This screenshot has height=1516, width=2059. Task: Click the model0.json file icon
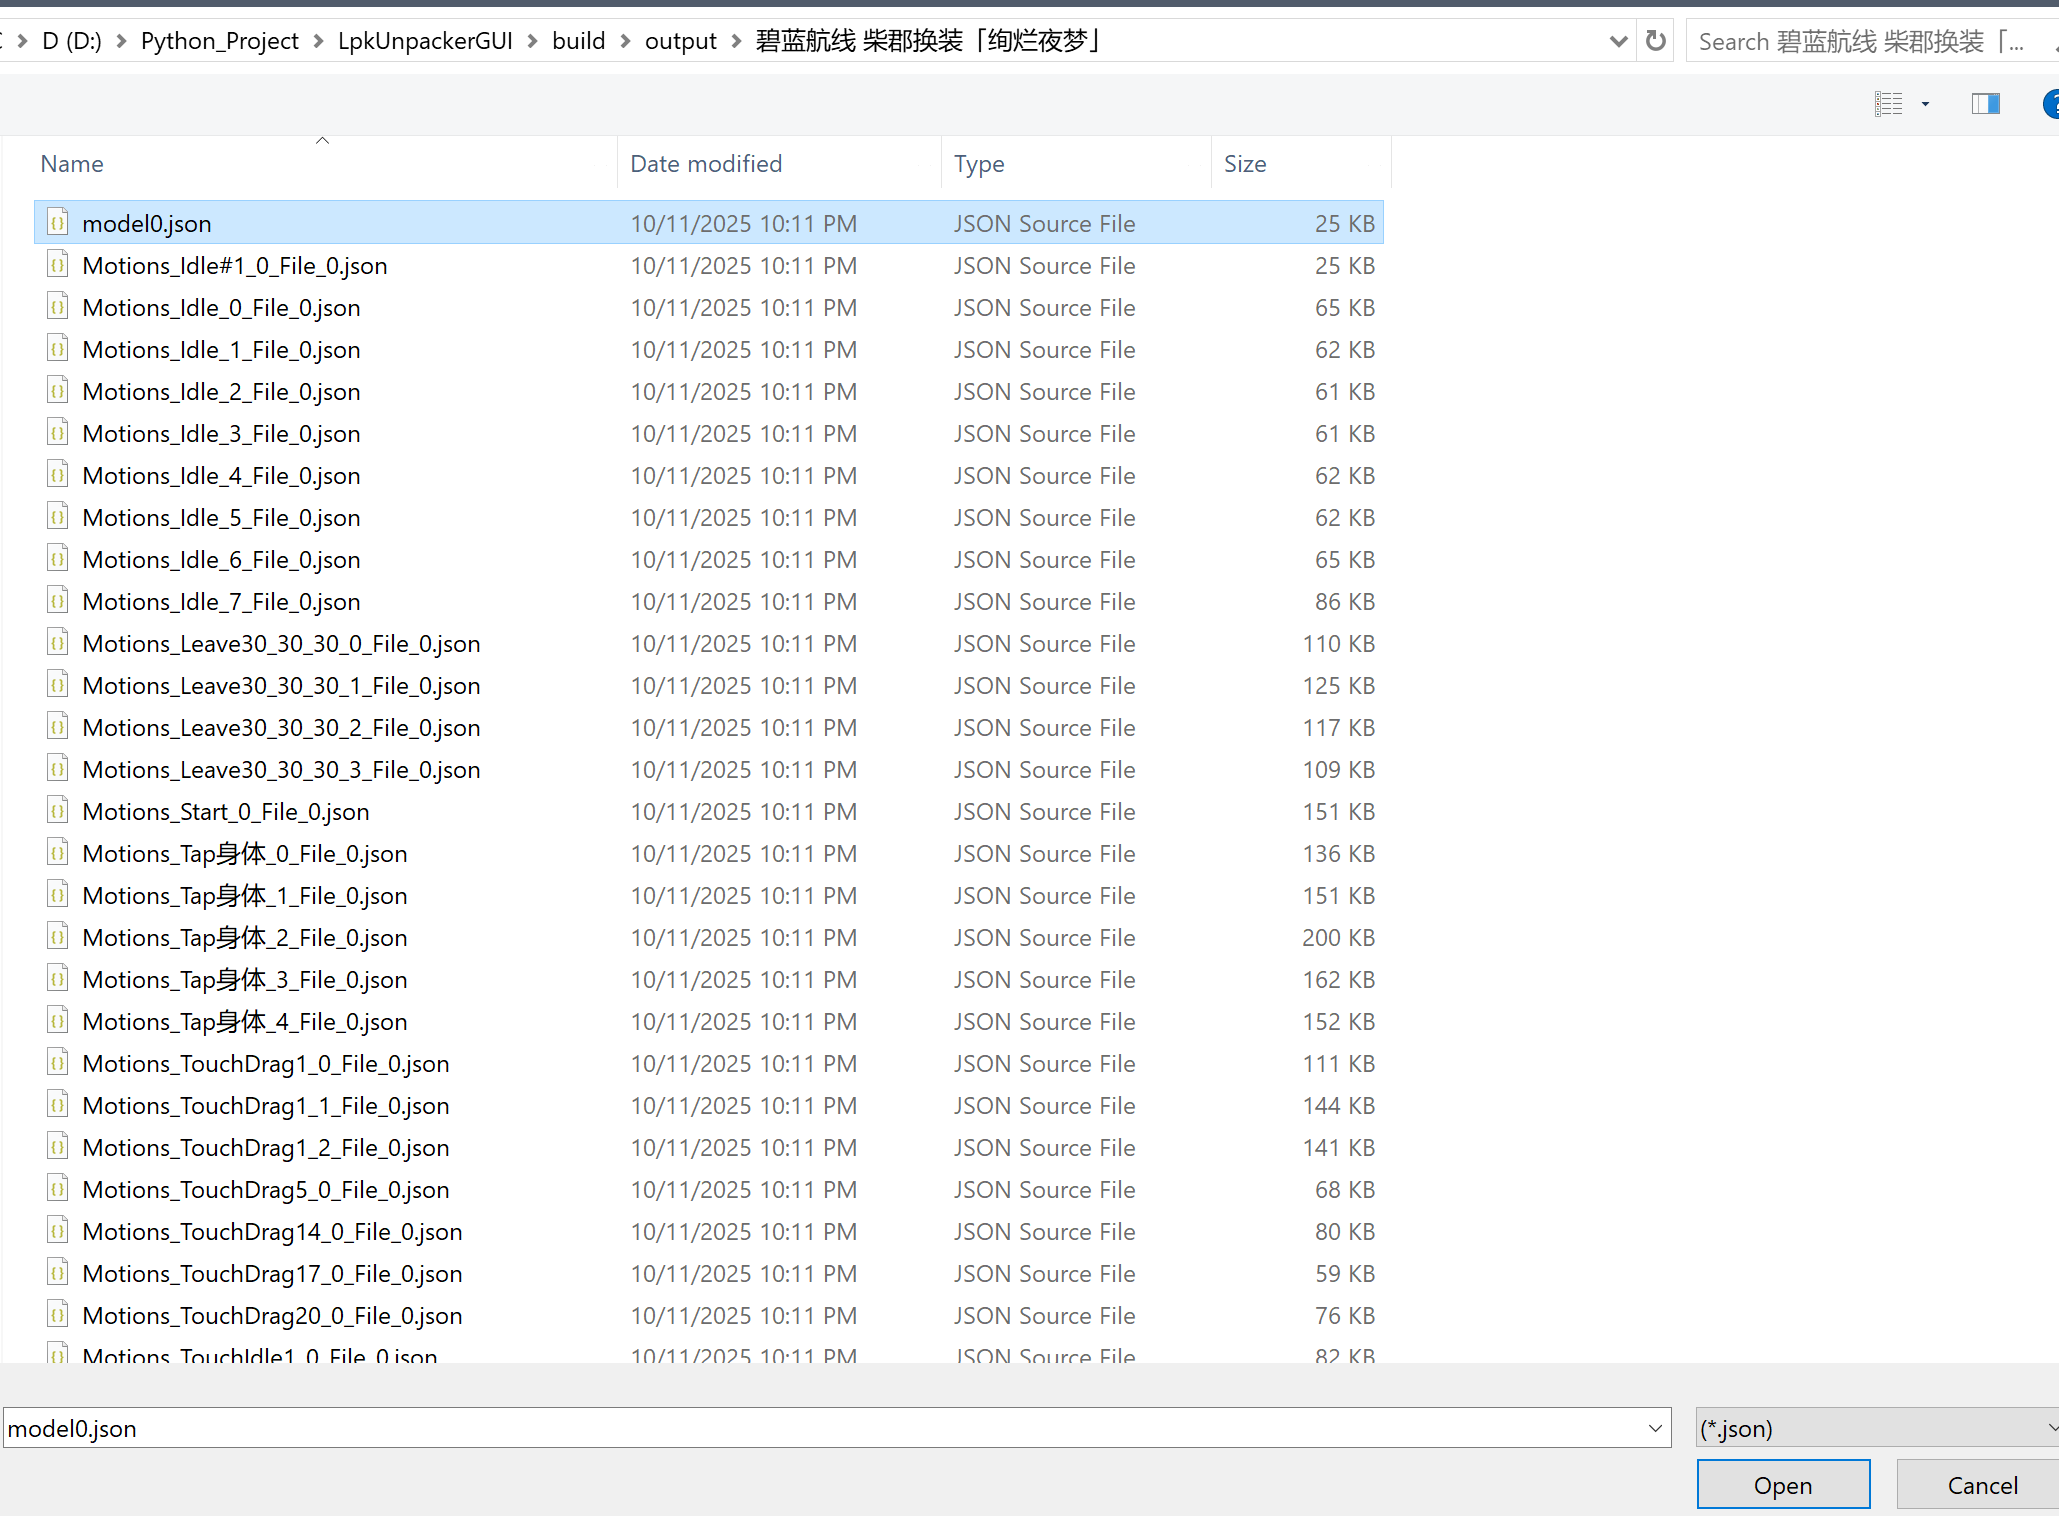coord(58,223)
